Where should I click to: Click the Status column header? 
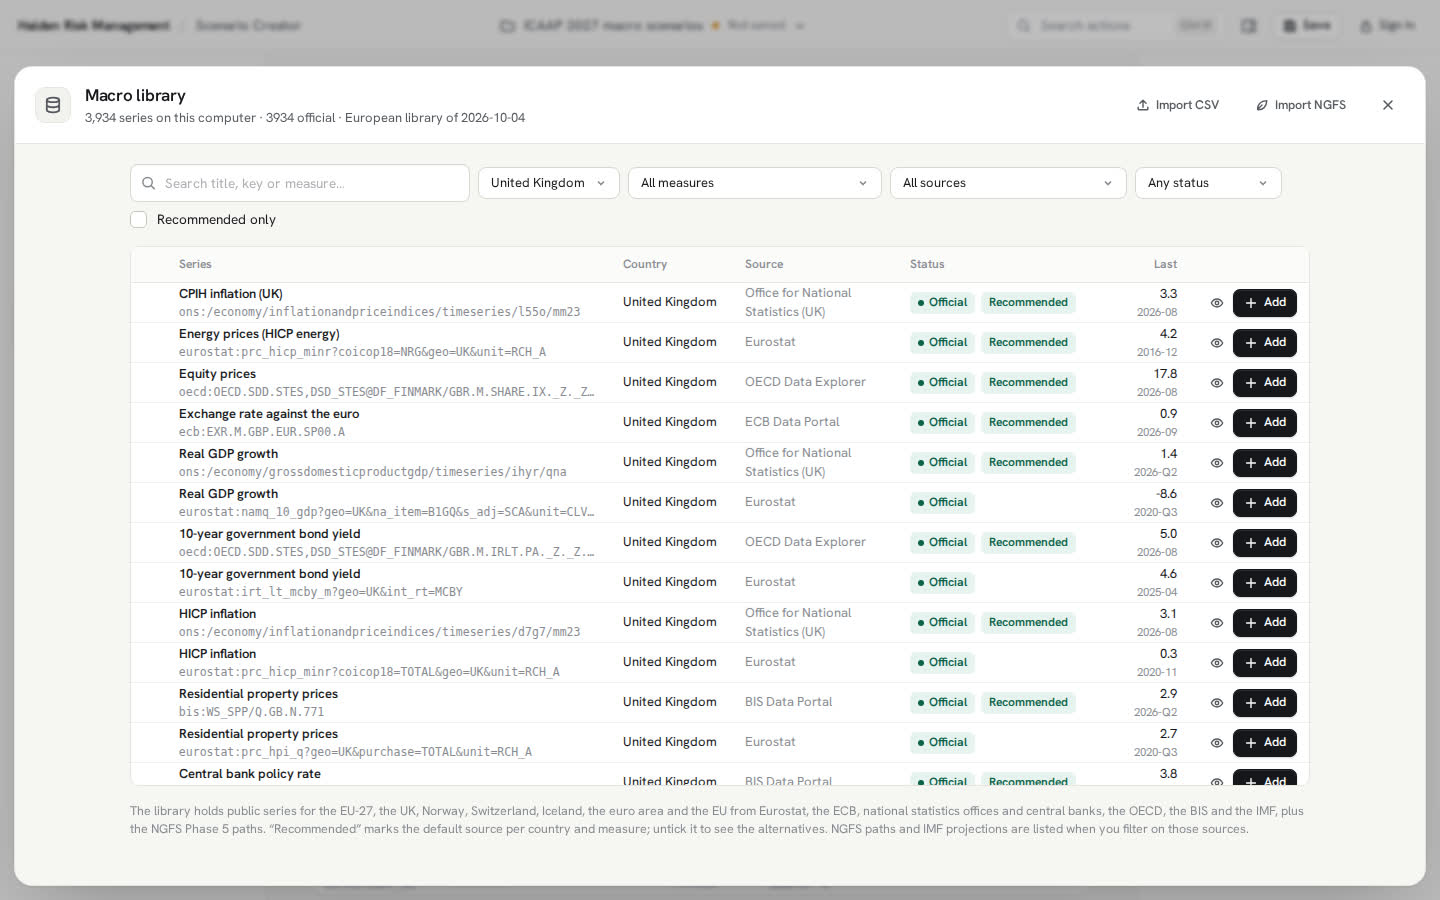coord(927,265)
